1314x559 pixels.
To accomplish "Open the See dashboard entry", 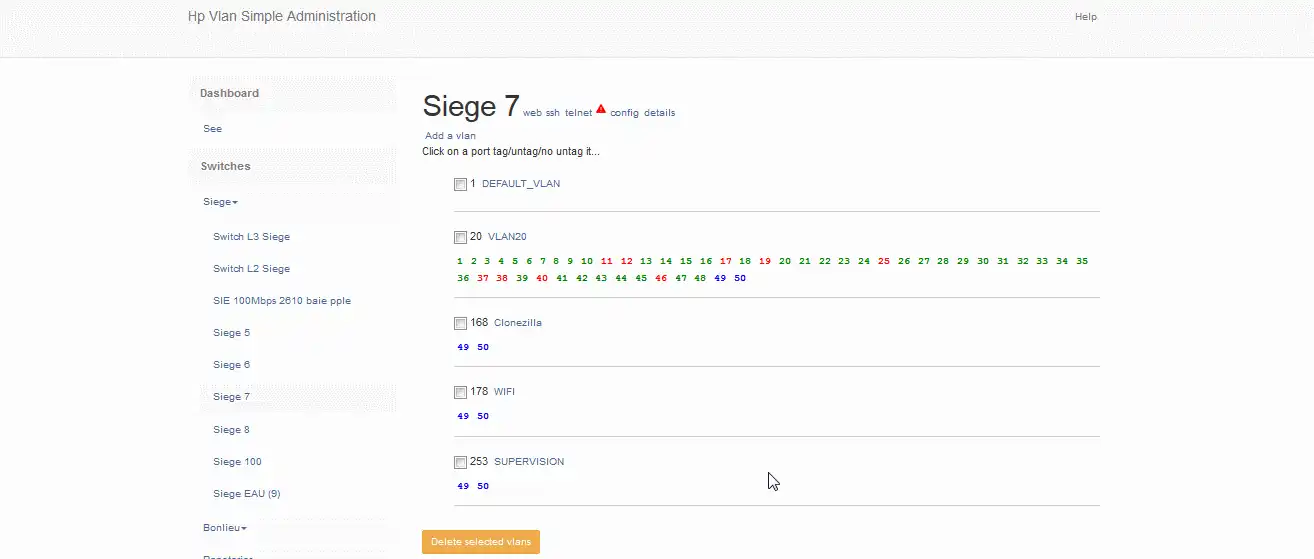I will click(213, 129).
